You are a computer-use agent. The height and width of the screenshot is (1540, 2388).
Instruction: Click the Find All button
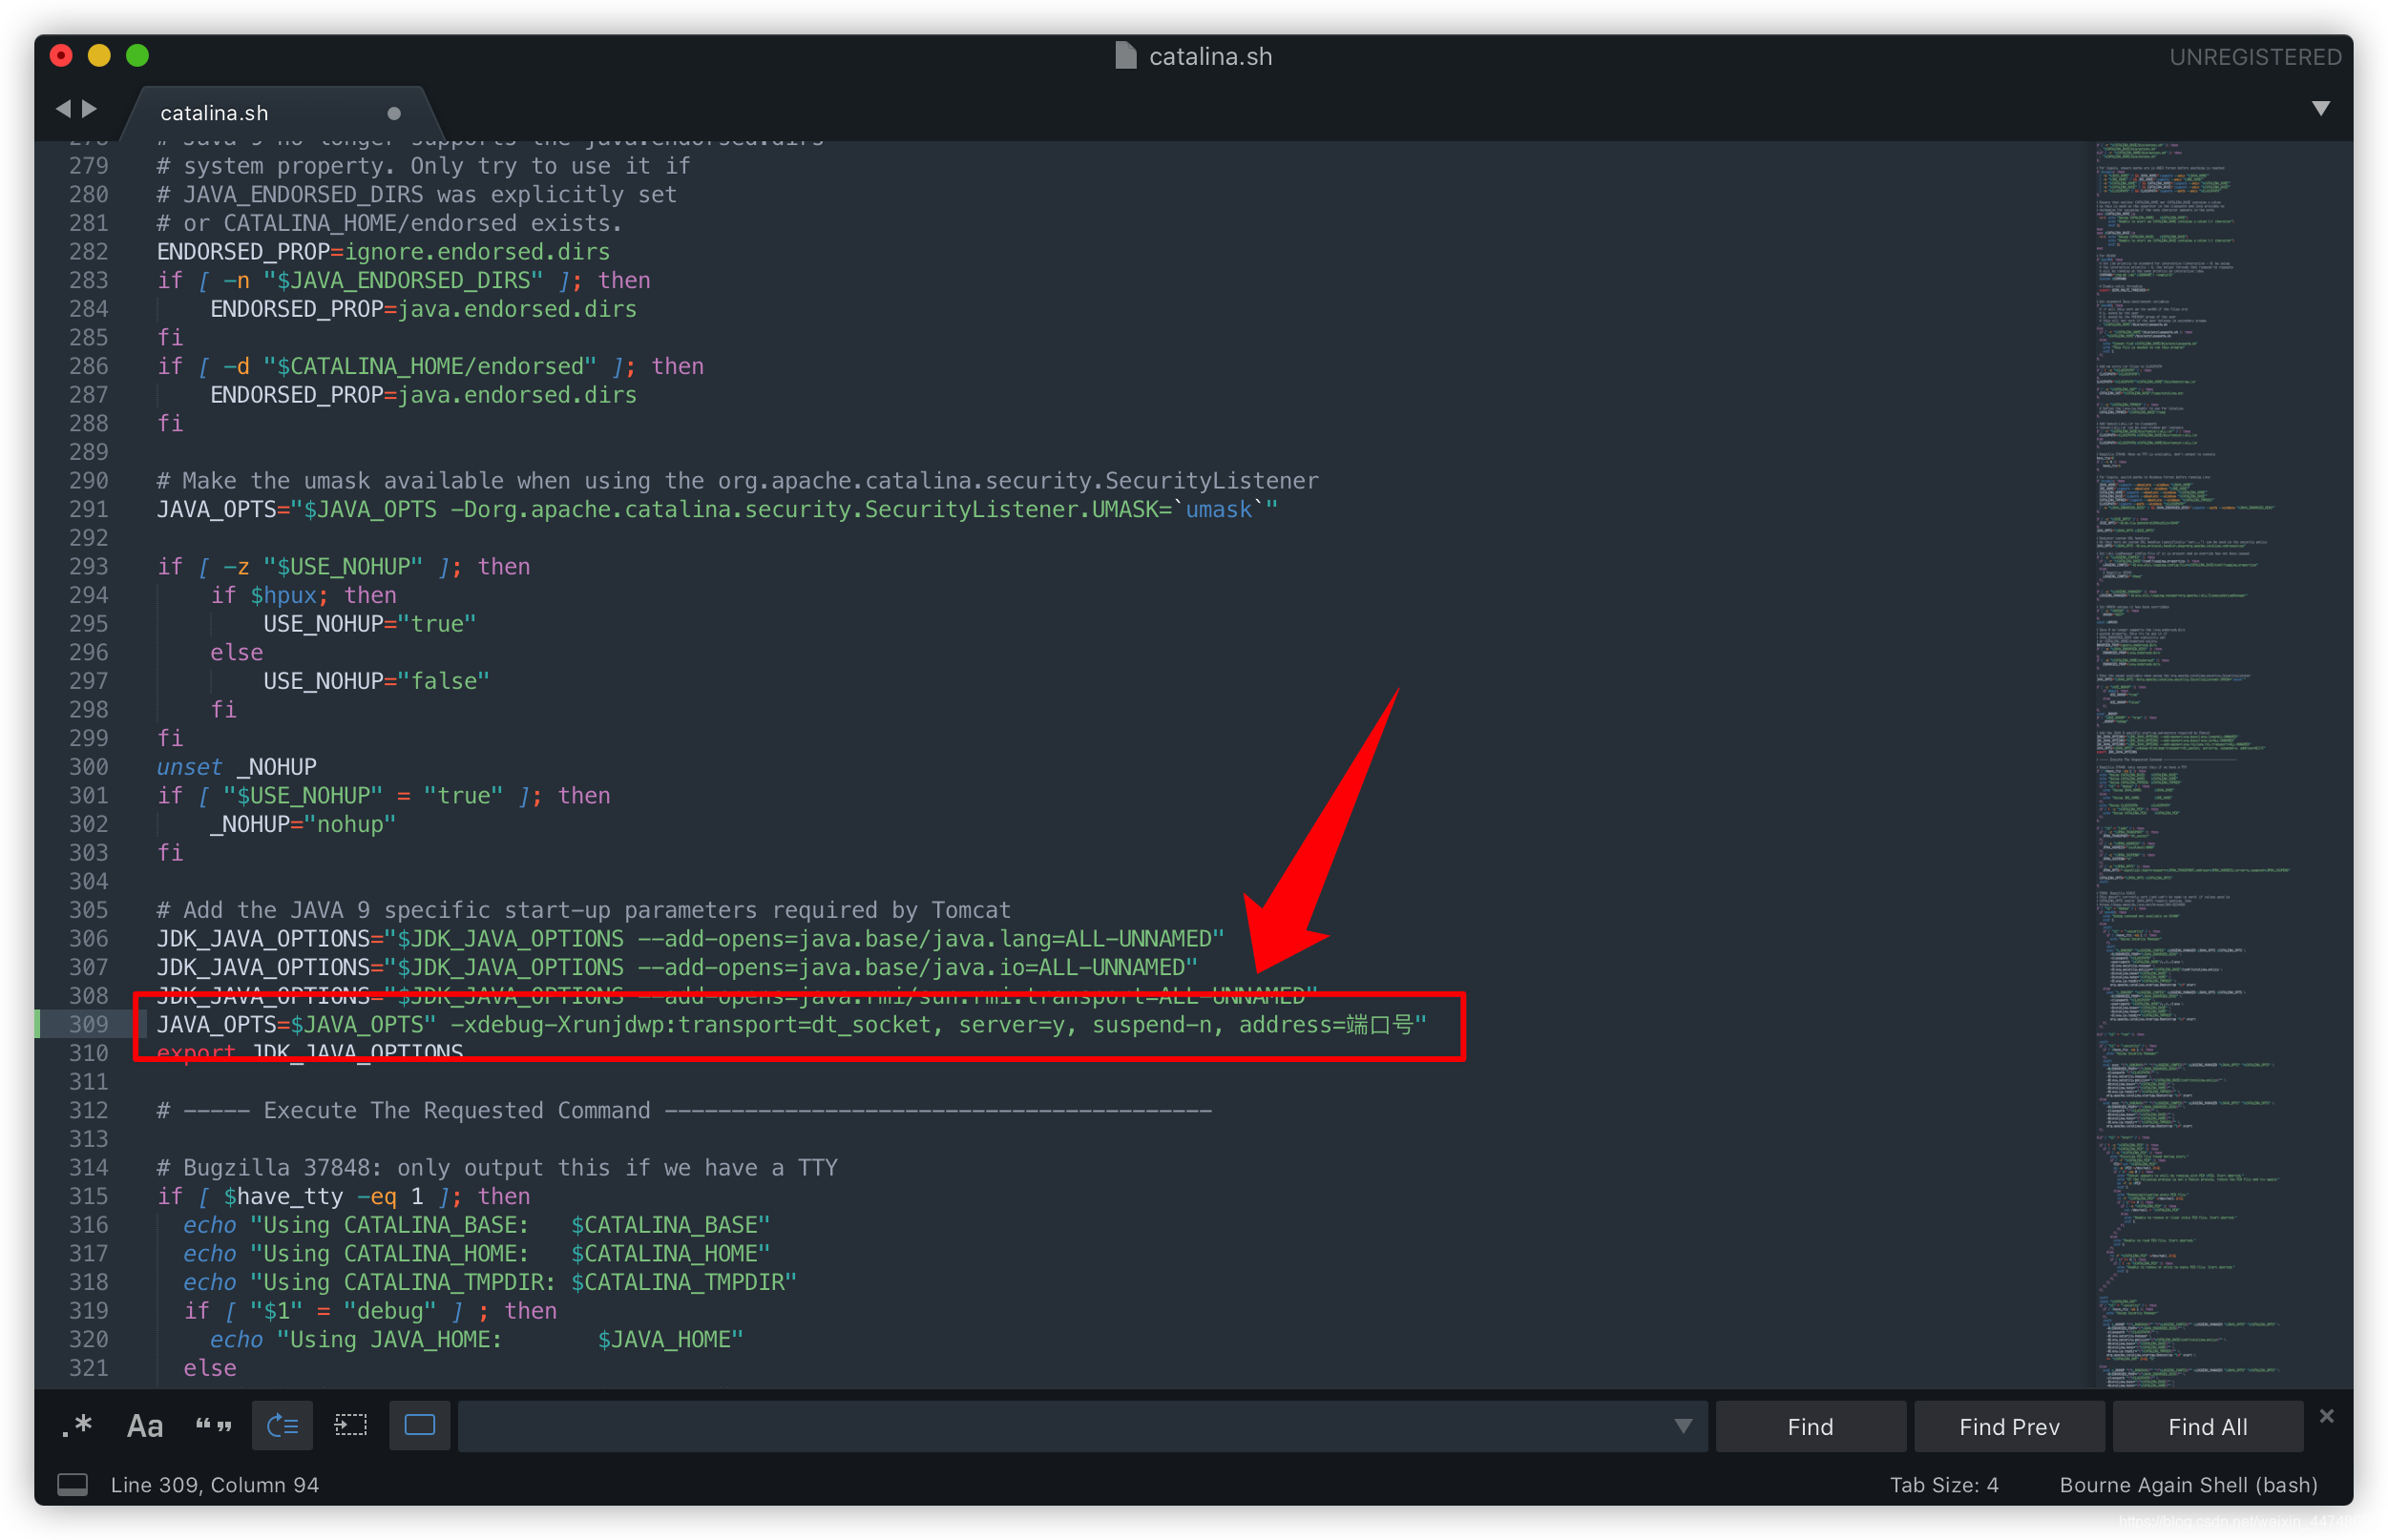coord(2208,1427)
